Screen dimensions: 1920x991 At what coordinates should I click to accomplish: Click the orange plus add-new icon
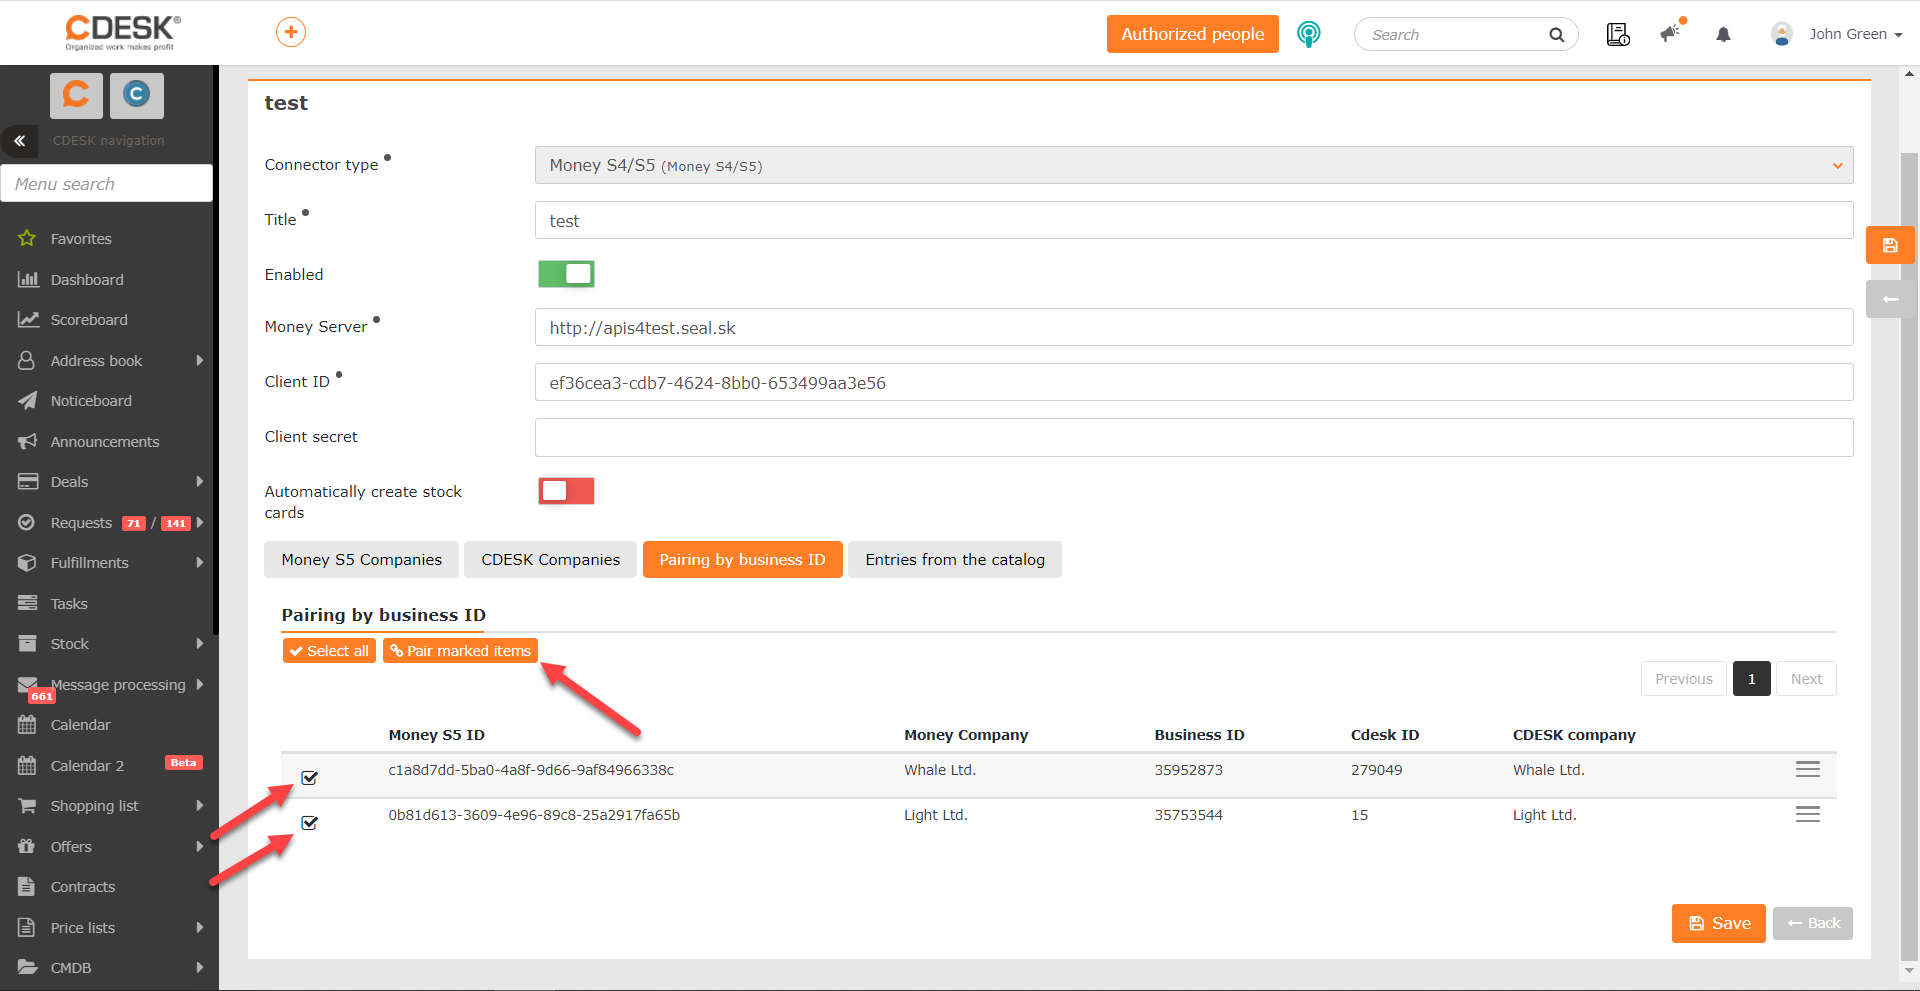click(291, 33)
